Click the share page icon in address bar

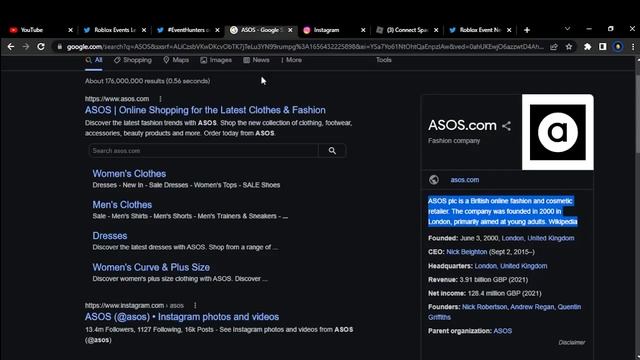(x=554, y=47)
